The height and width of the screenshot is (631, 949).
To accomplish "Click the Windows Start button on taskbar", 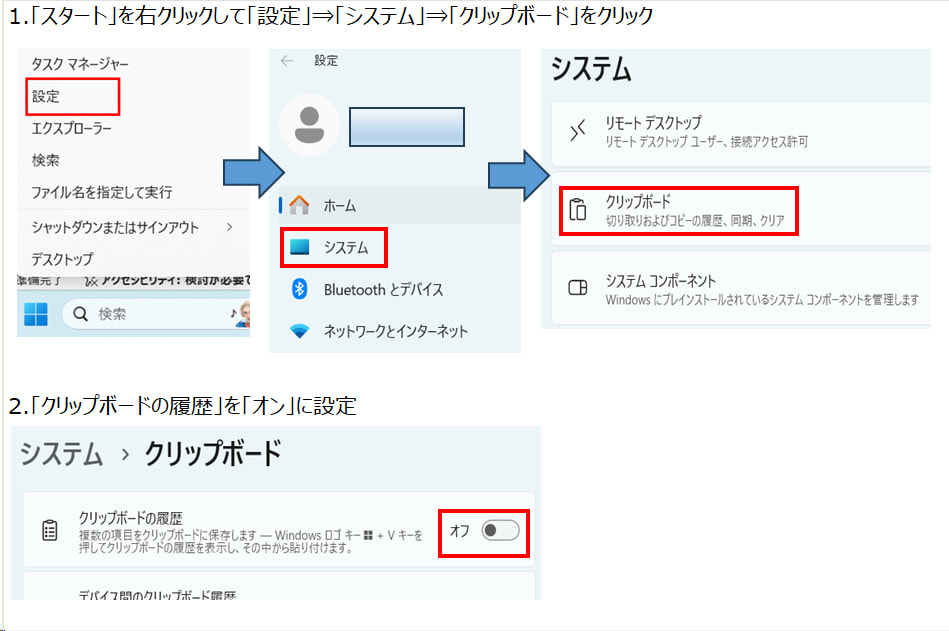I will [x=36, y=314].
